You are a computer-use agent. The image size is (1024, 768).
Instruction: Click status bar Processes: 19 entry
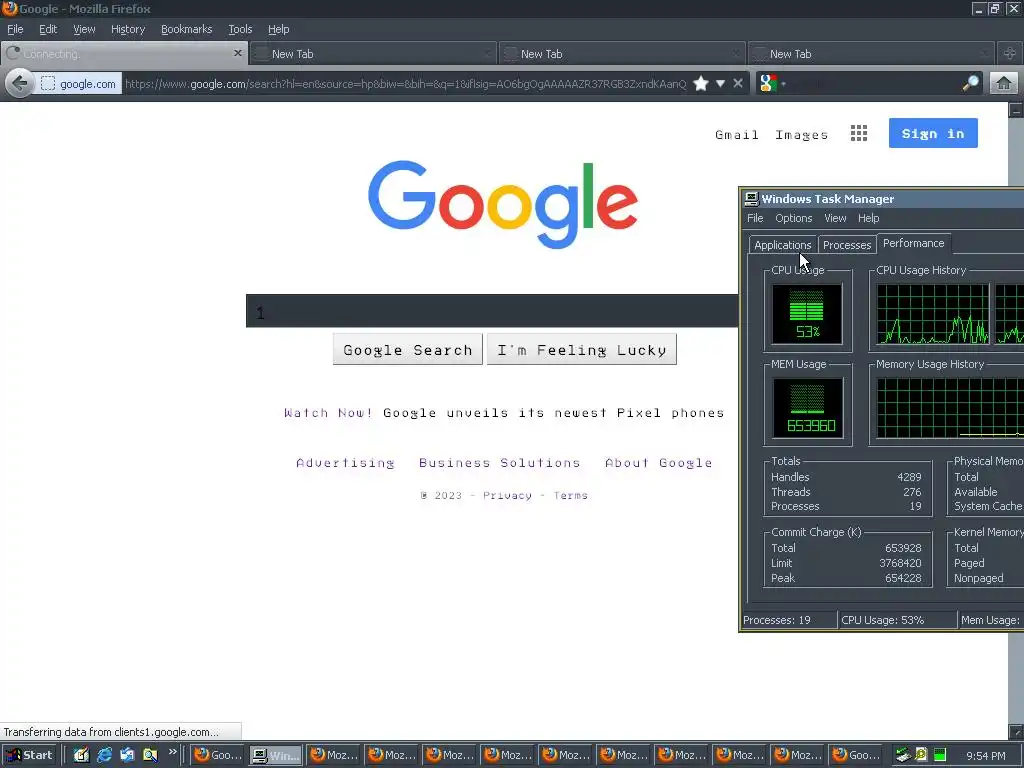point(789,620)
